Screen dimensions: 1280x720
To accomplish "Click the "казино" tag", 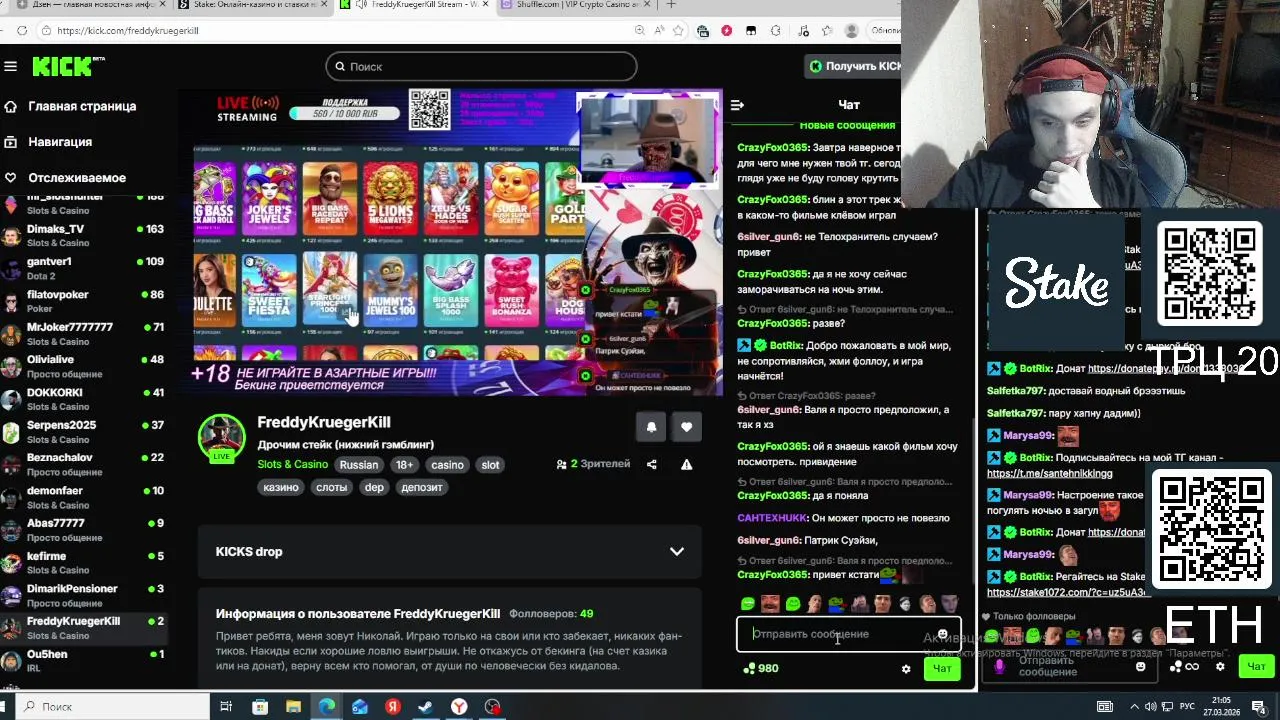I will pos(281,487).
